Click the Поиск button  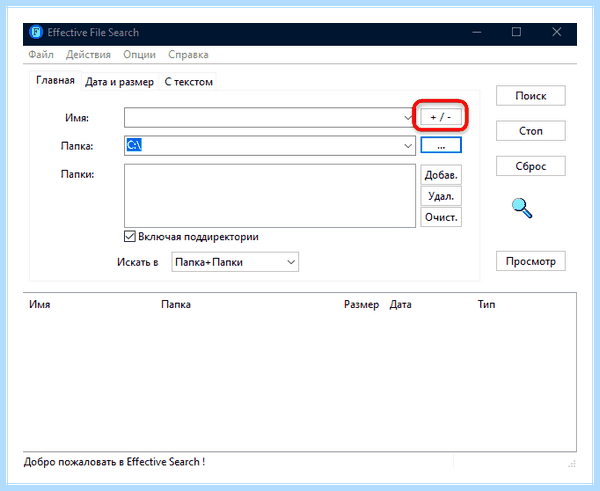coord(531,96)
